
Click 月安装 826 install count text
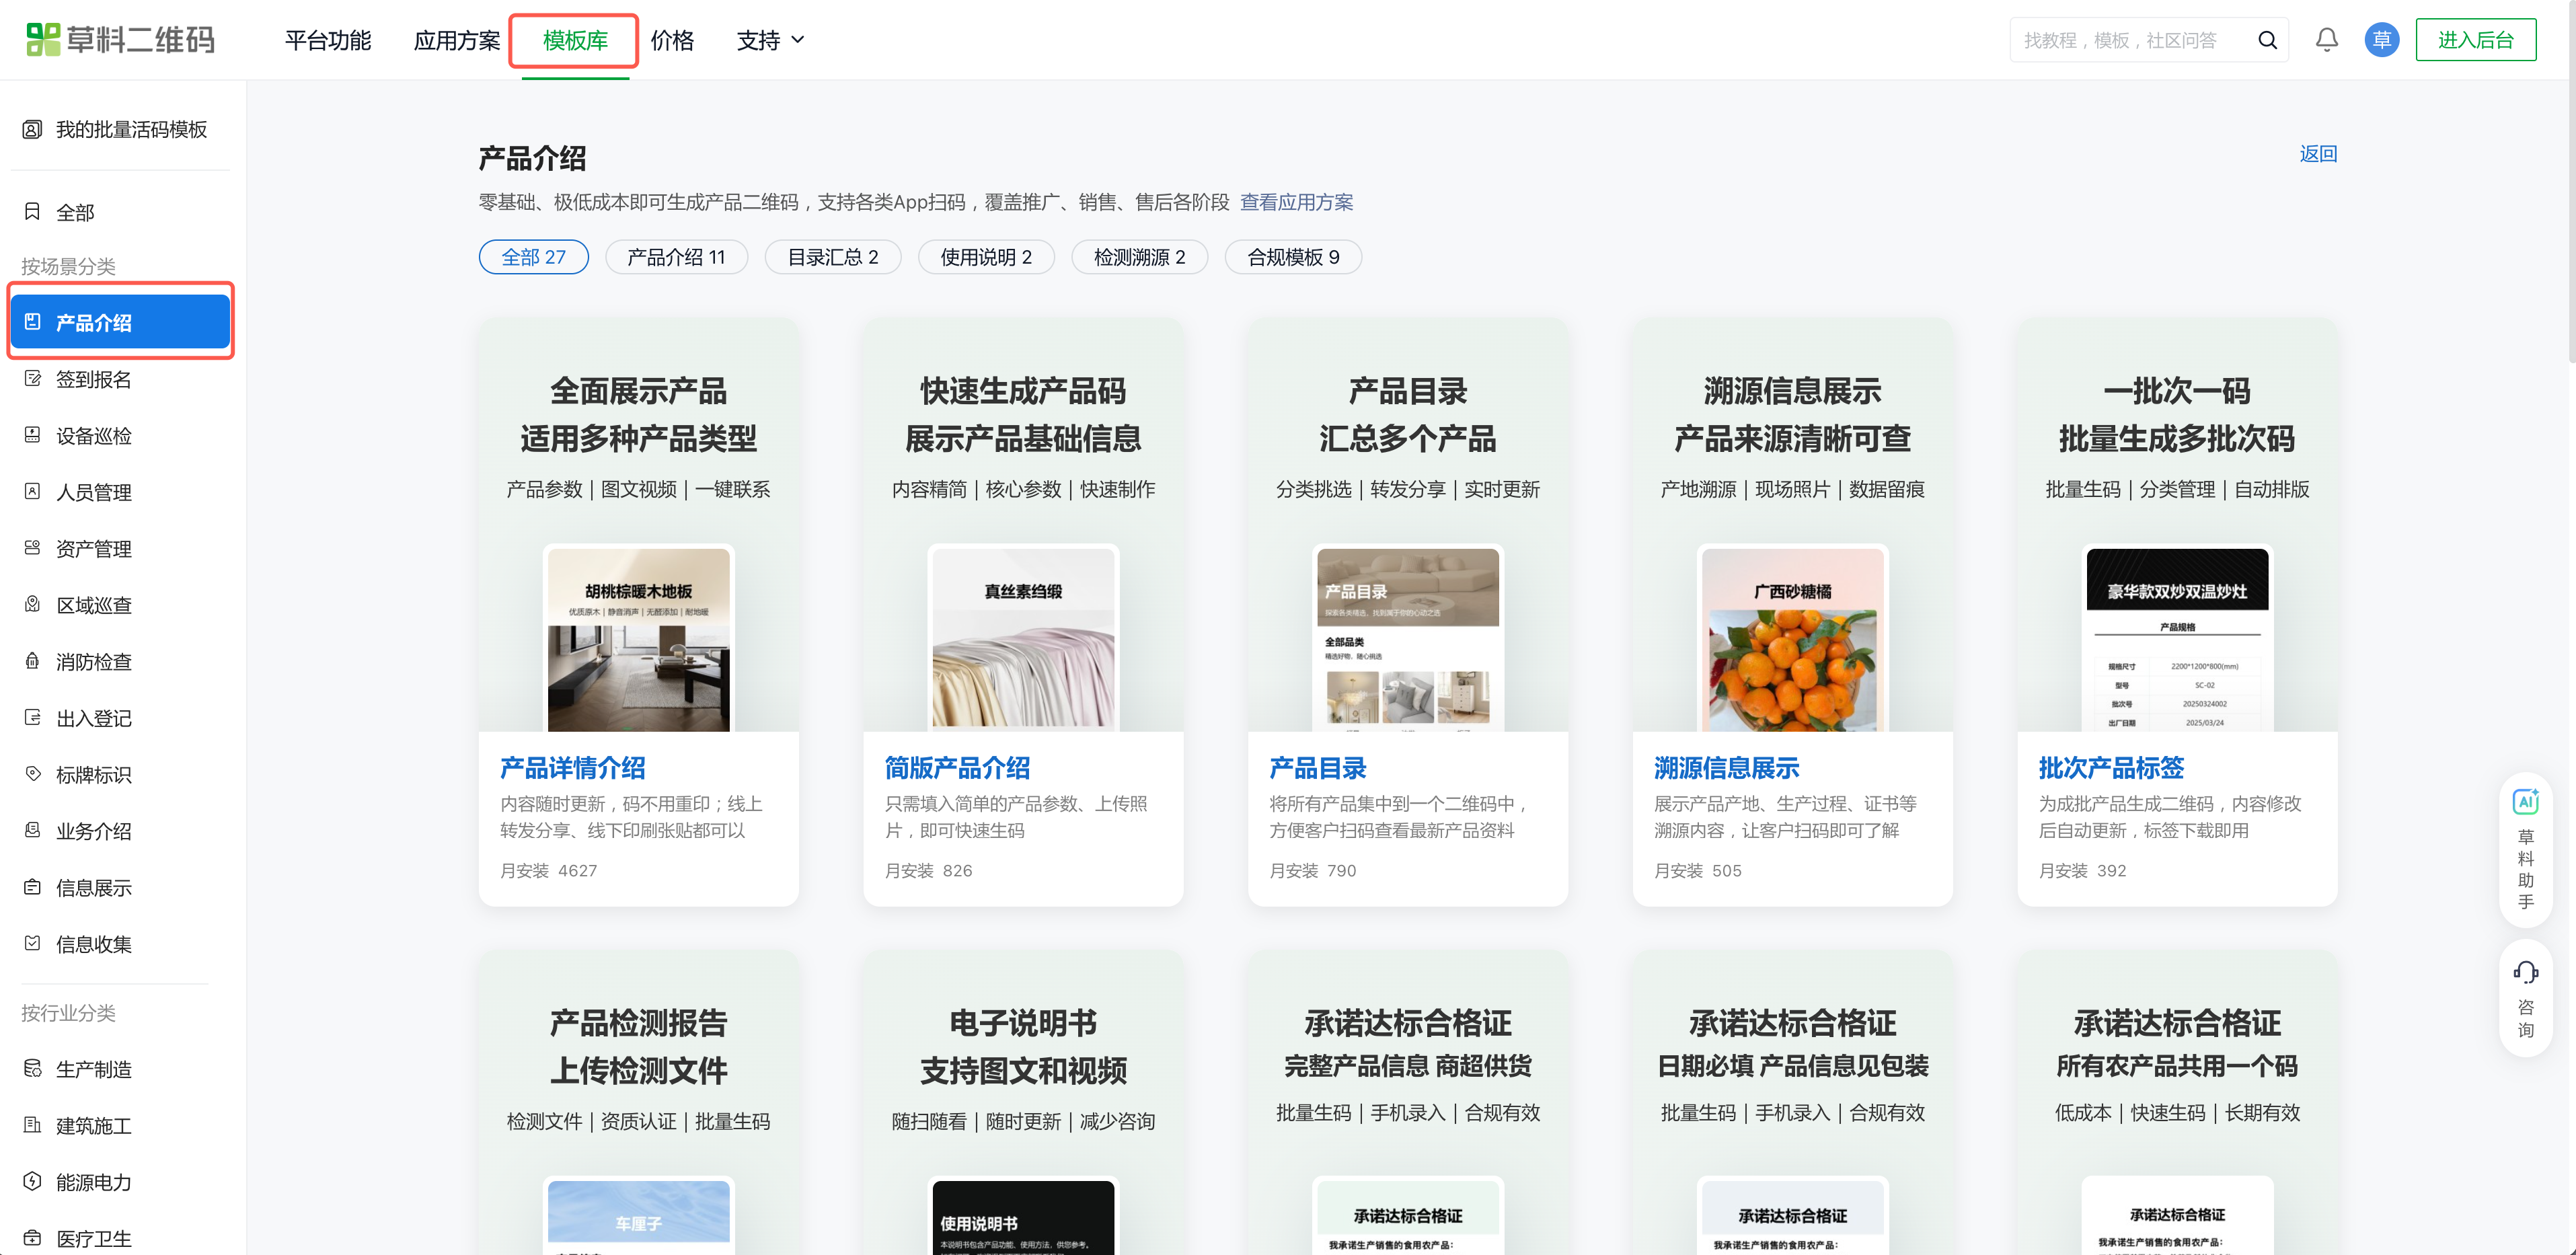click(928, 871)
